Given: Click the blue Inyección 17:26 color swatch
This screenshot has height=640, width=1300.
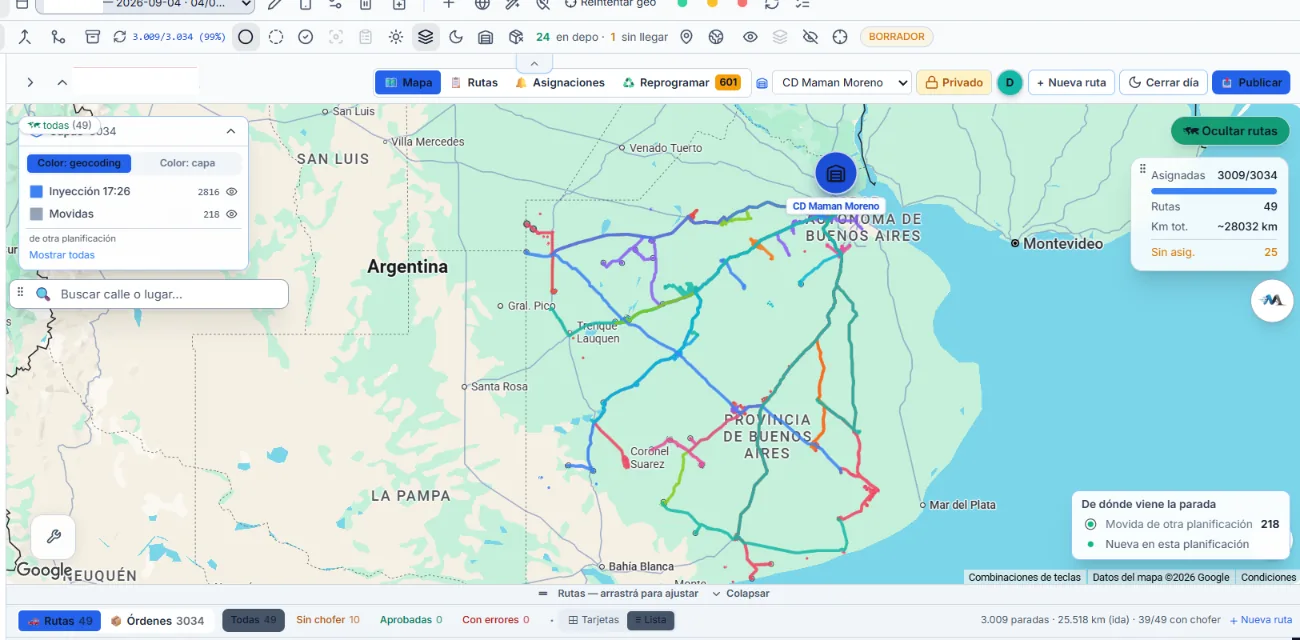Looking at the screenshot, I should coord(36,191).
